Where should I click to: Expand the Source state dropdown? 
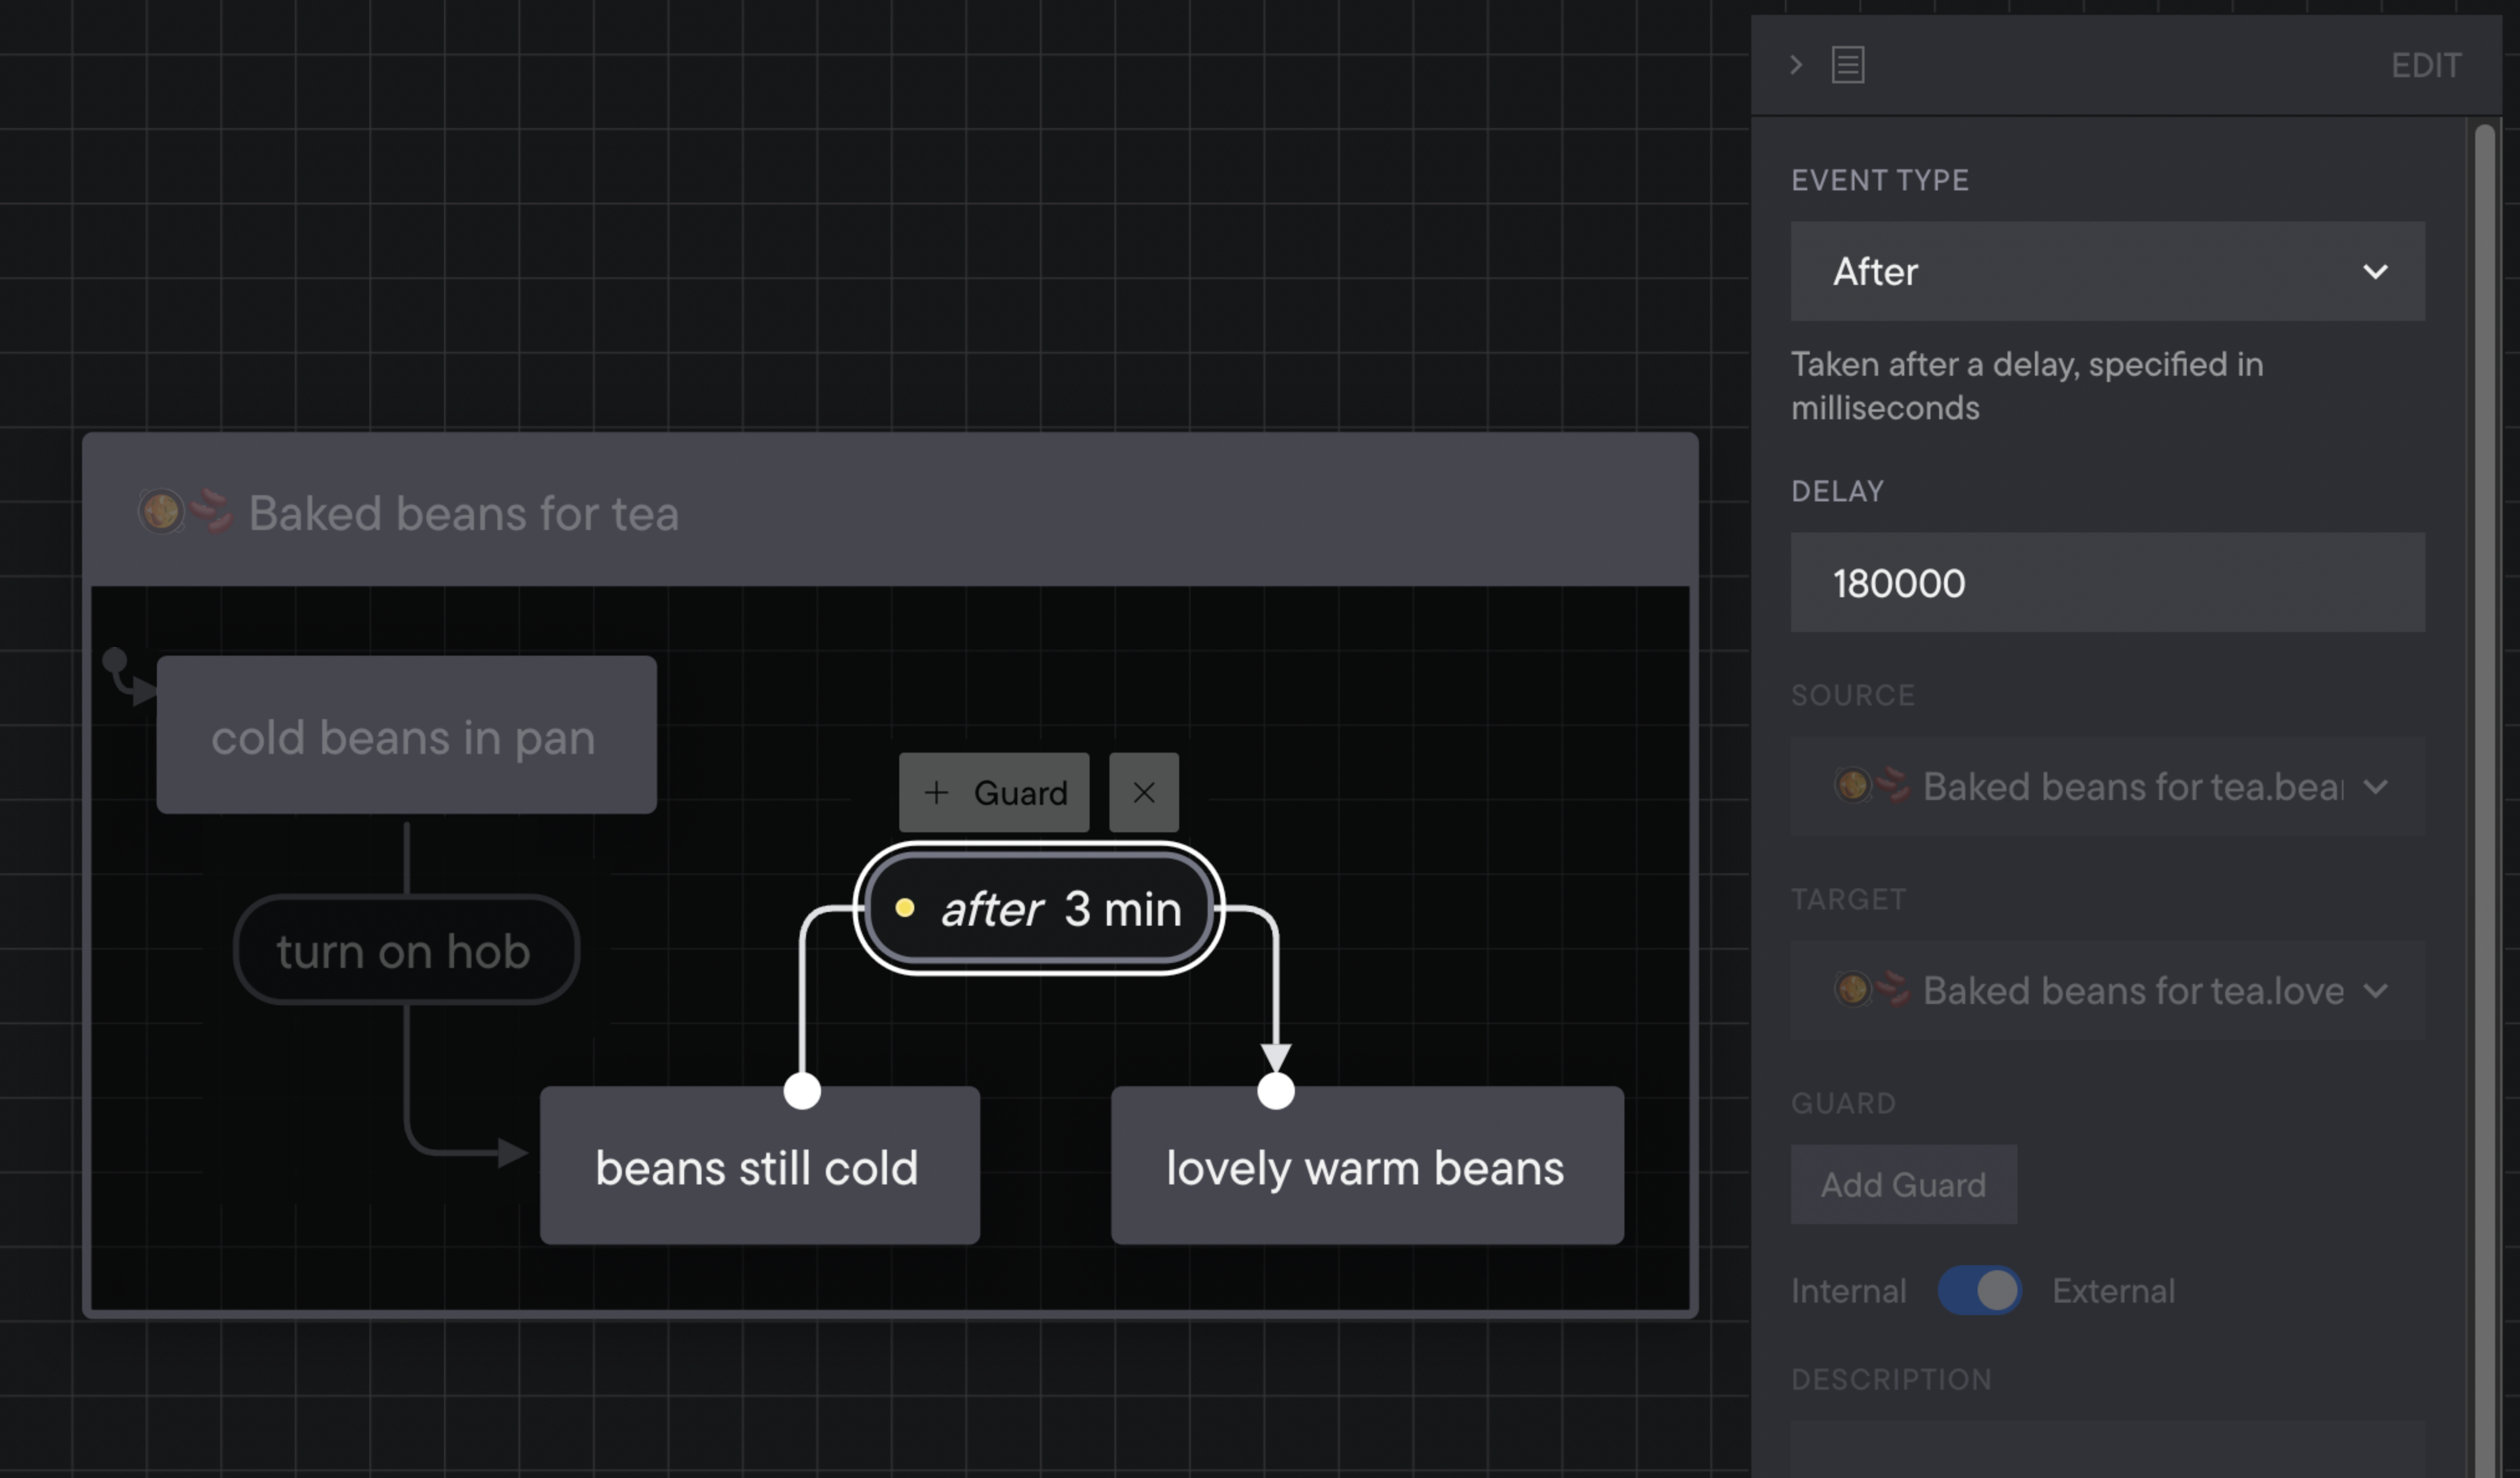pos(2377,786)
